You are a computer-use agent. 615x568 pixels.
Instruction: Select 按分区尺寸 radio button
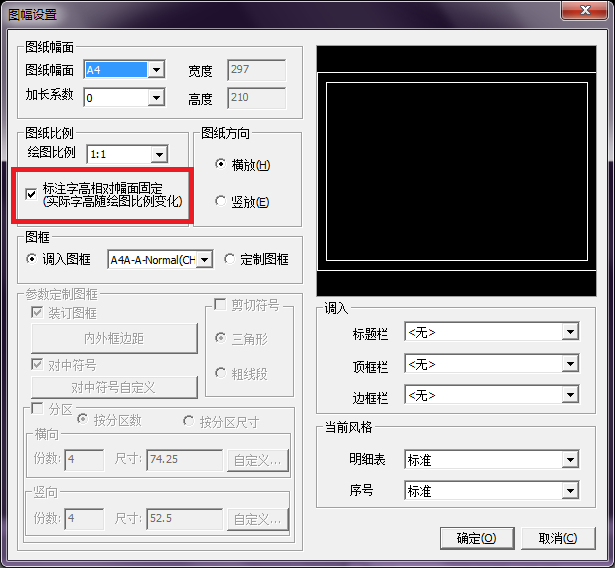tap(189, 421)
